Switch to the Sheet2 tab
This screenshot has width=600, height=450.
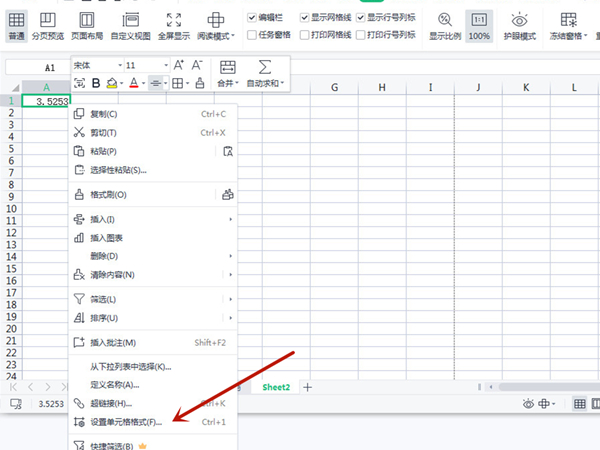click(275, 387)
